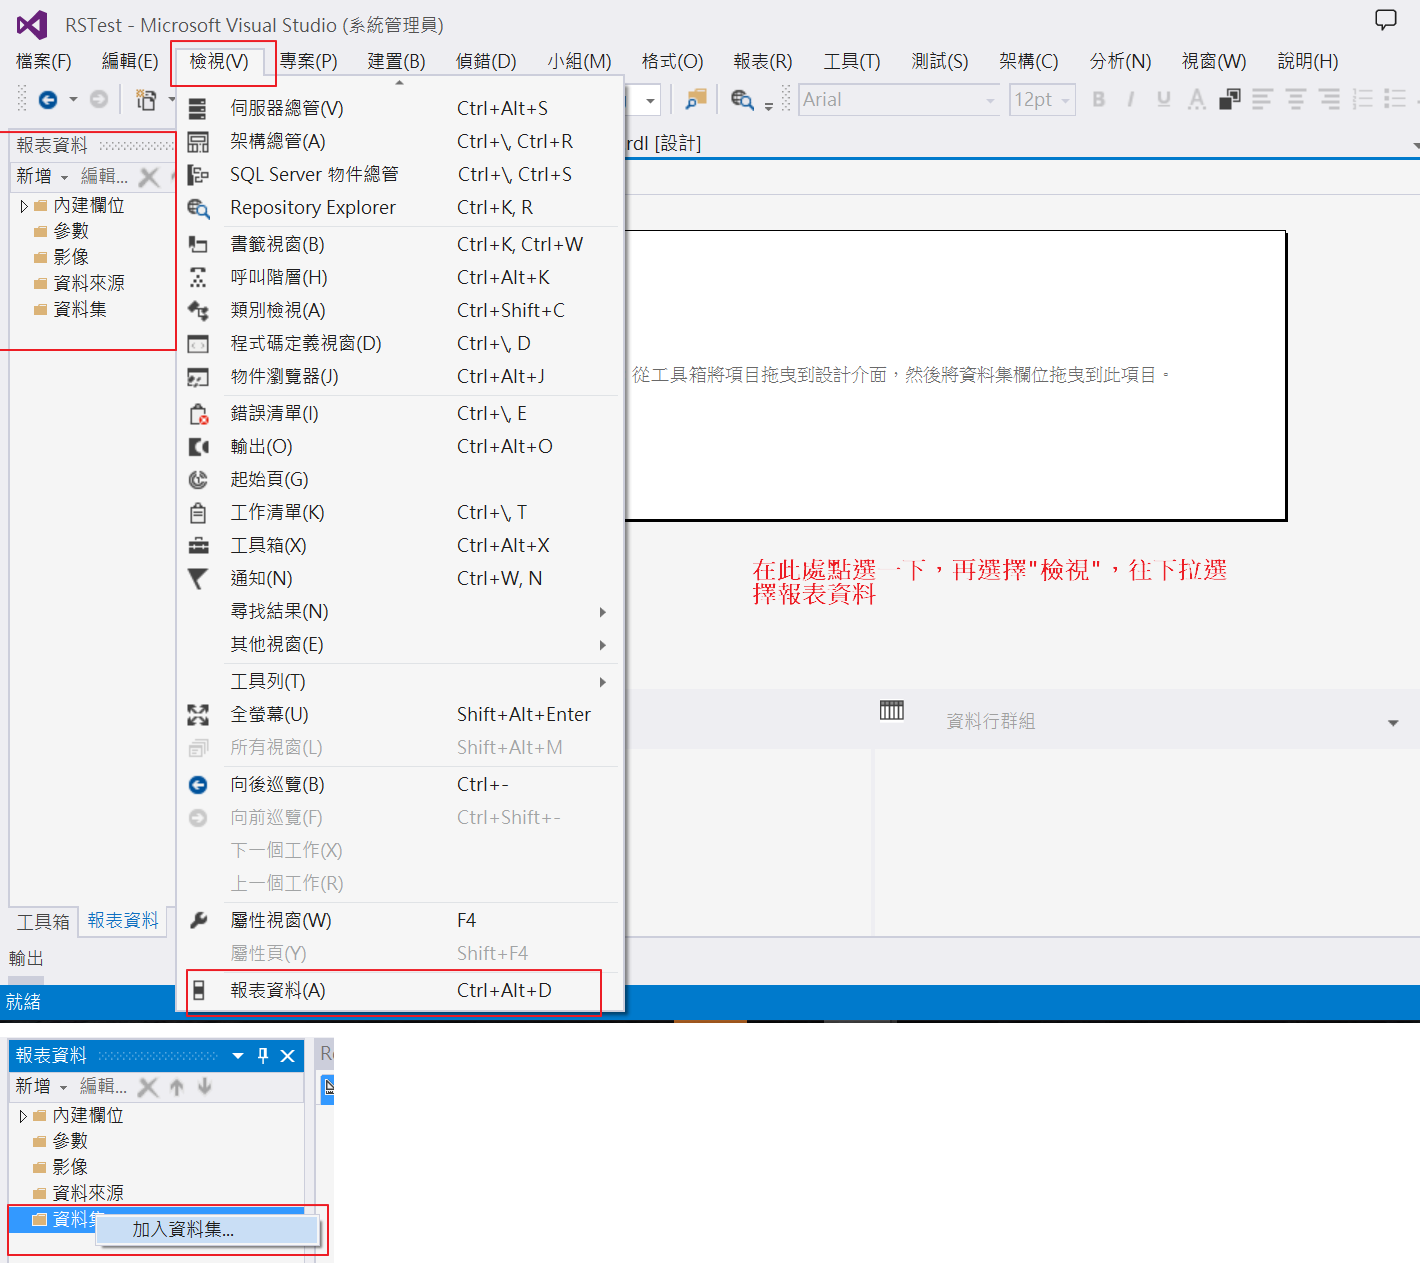Viewport: 1428px width, 1263px height.
Task: Open the 視窗 menu
Action: tap(1214, 61)
